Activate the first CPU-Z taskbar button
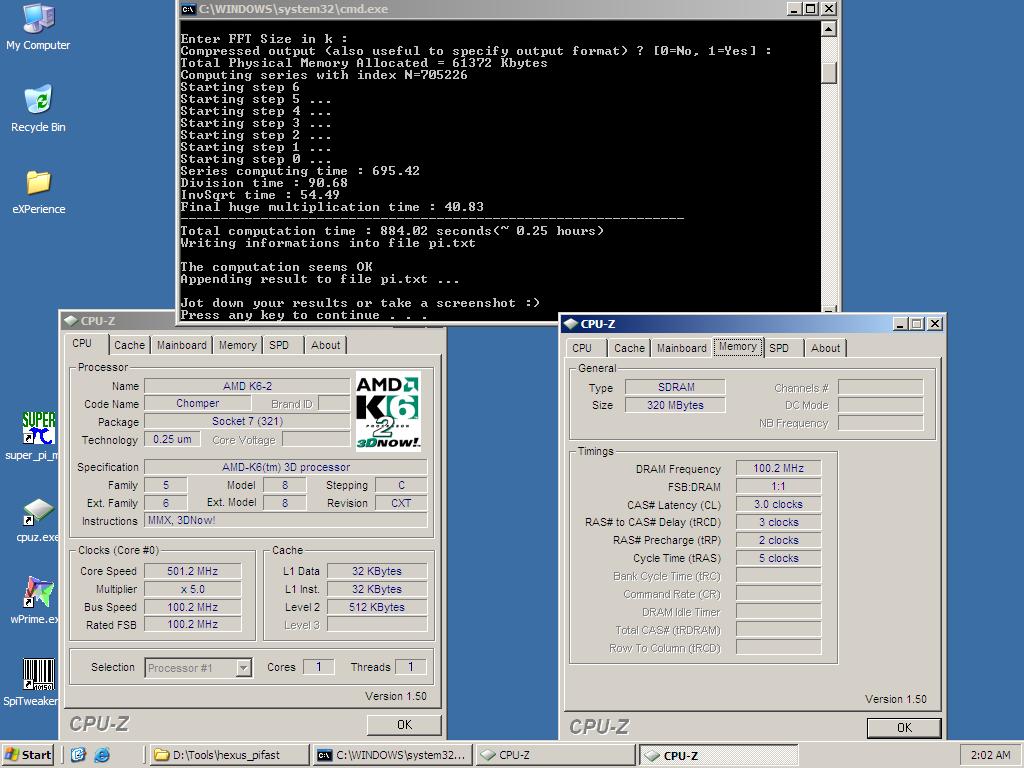 tap(555, 755)
